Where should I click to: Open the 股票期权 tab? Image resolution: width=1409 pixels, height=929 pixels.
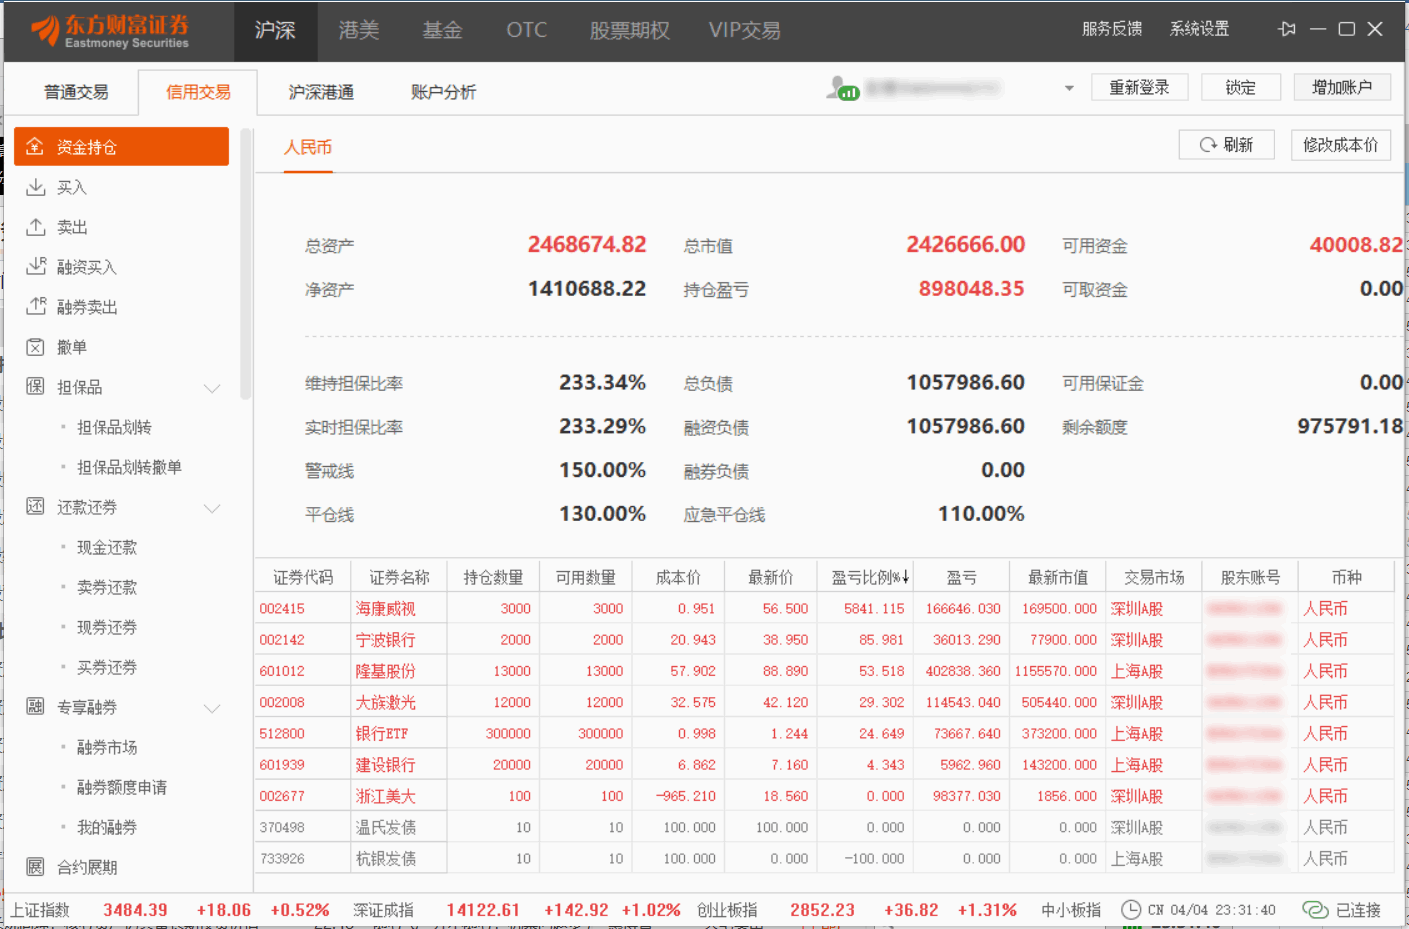(x=629, y=31)
